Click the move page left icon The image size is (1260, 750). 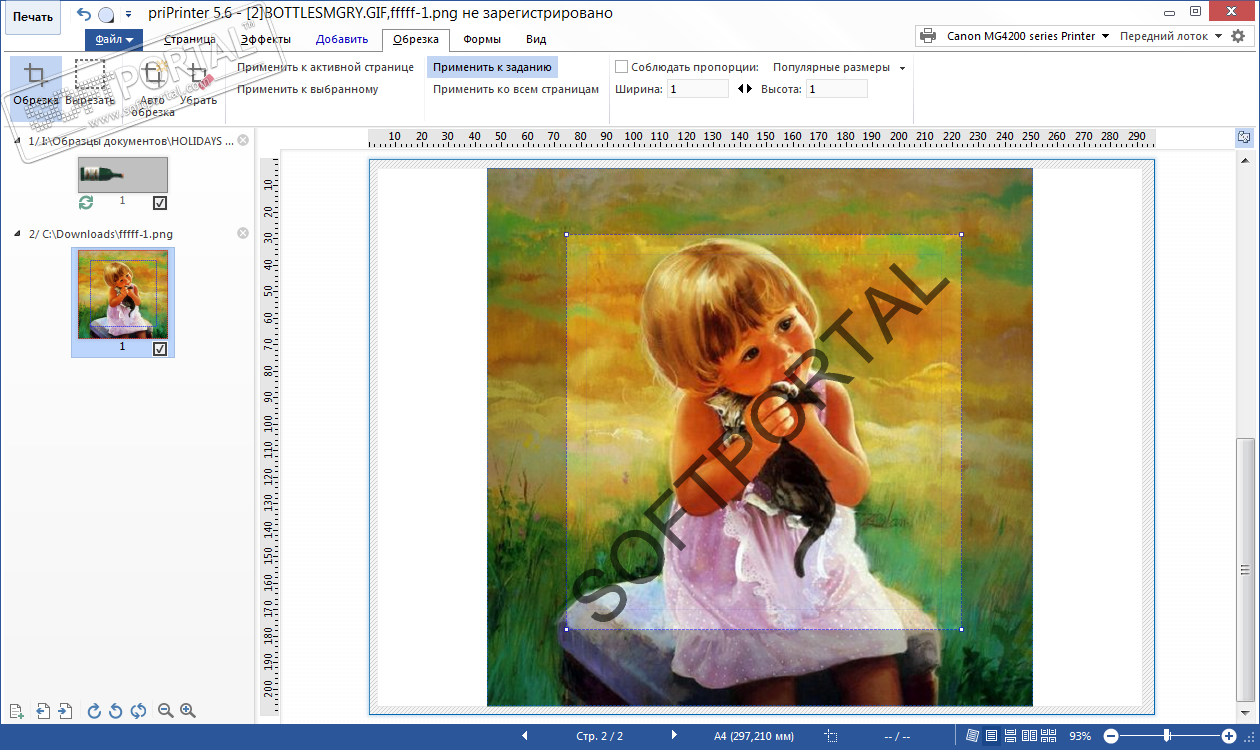coord(43,711)
